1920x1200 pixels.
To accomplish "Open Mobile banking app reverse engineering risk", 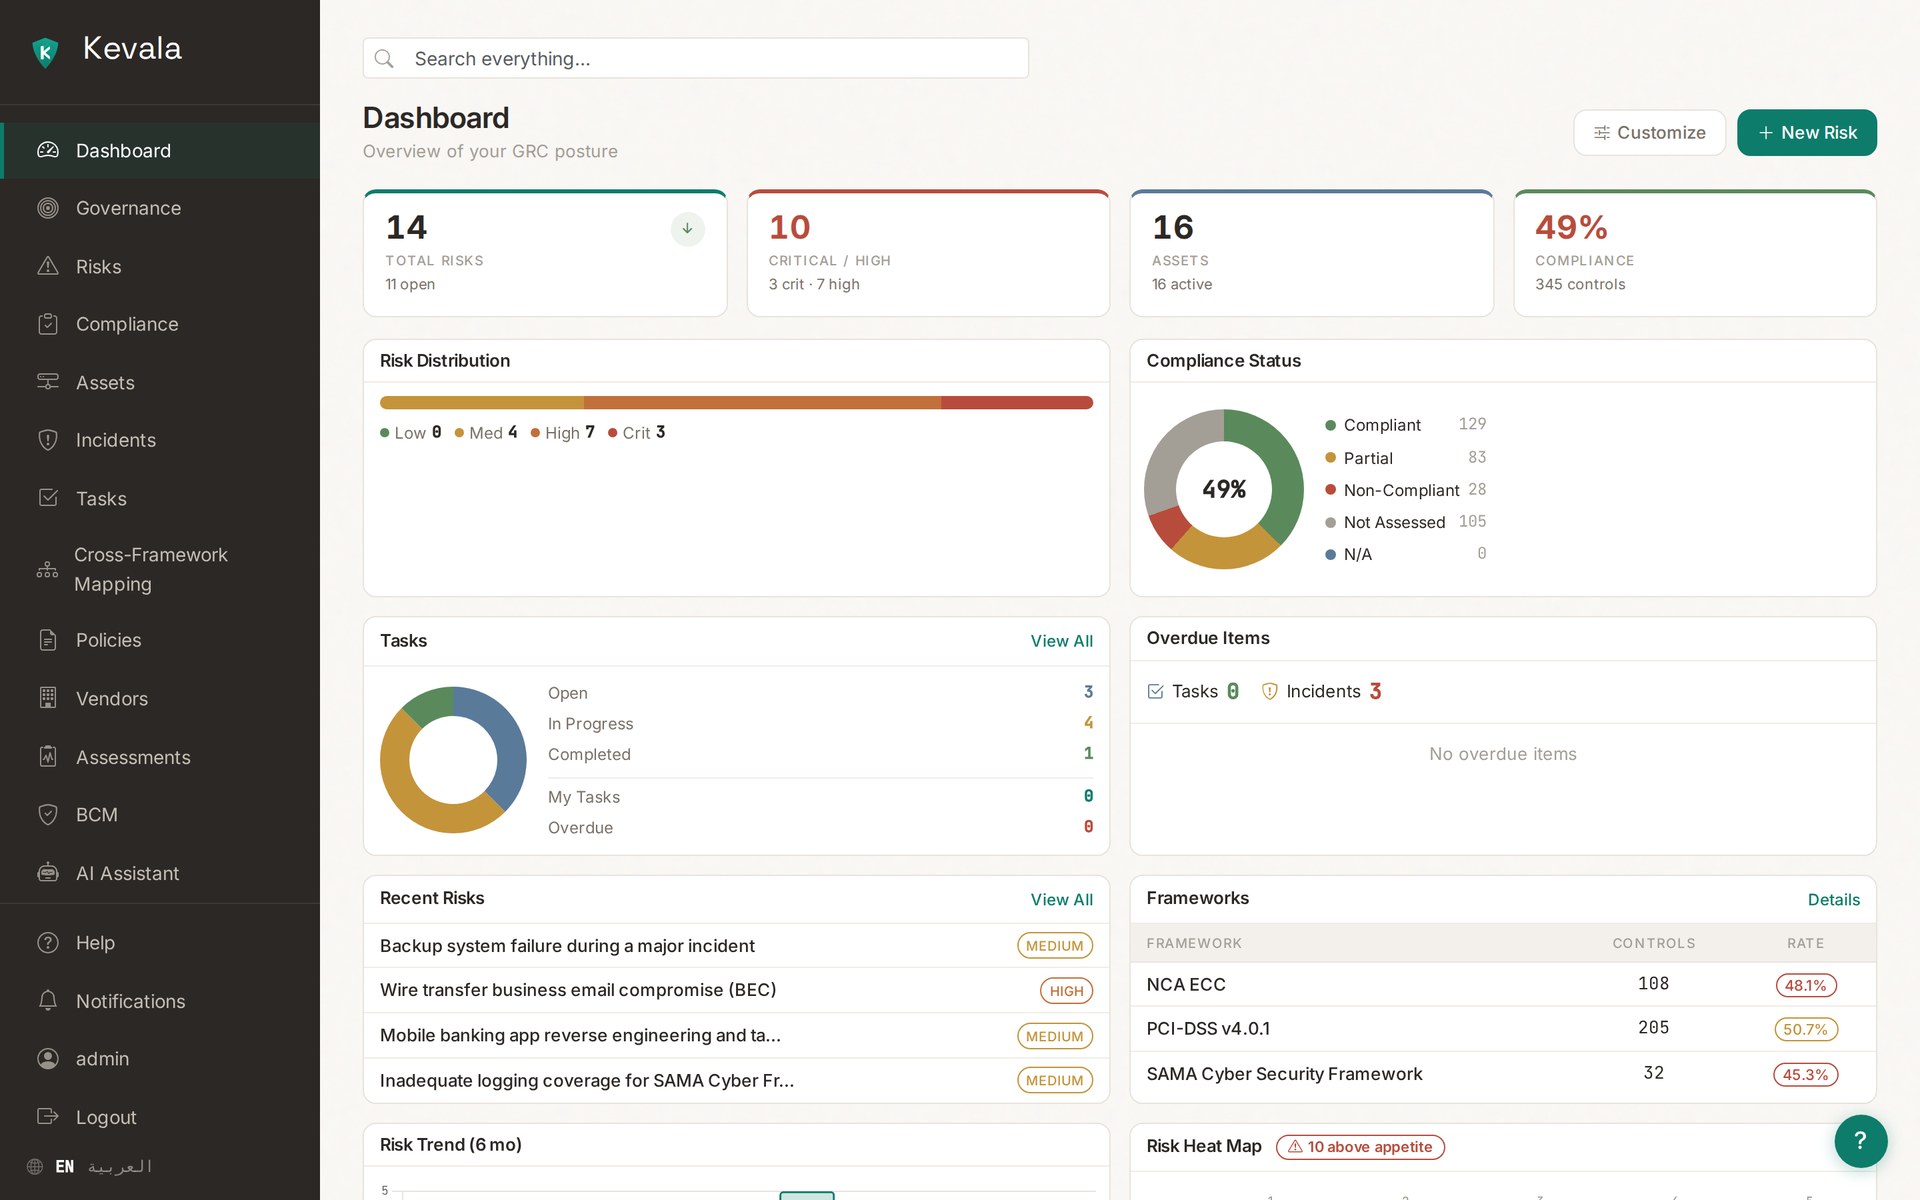I will [x=736, y=1036].
